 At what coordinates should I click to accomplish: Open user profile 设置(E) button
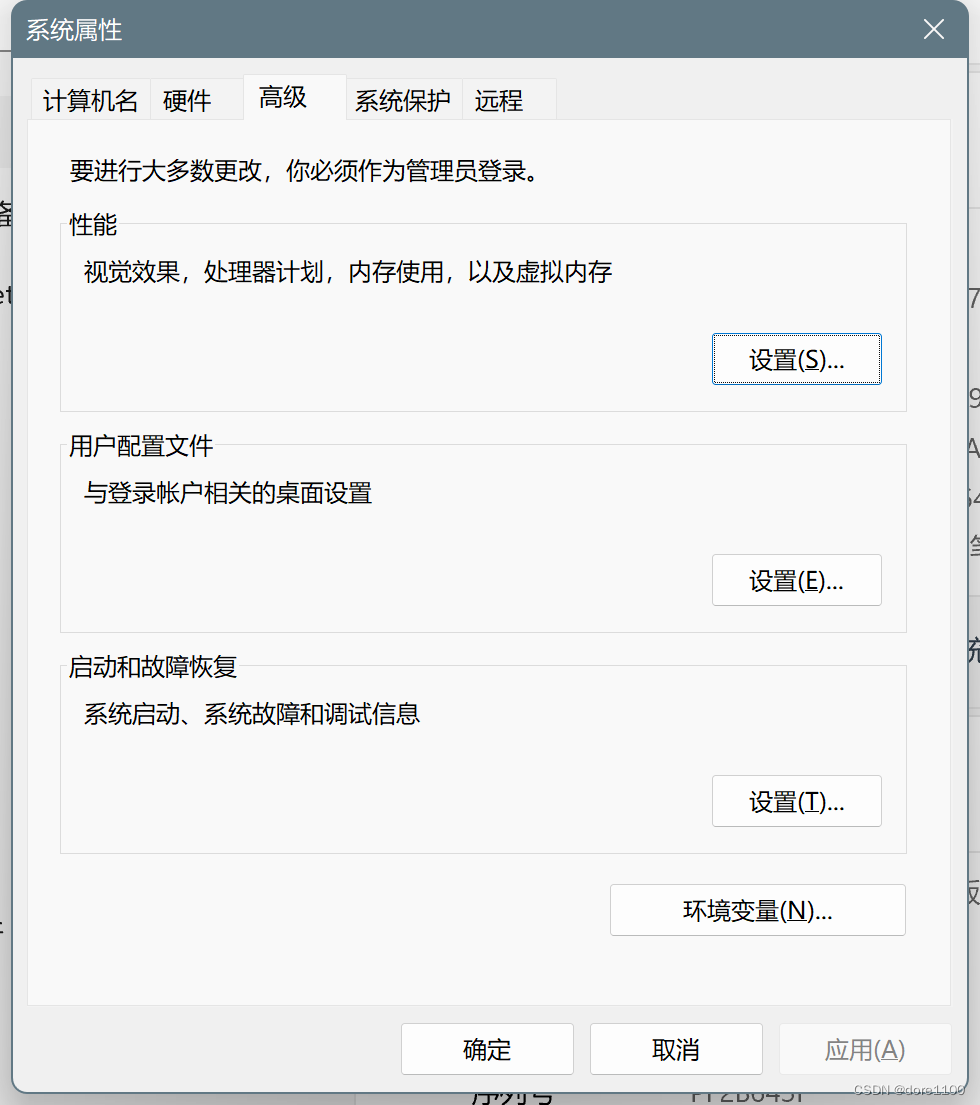click(x=796, y=580)
